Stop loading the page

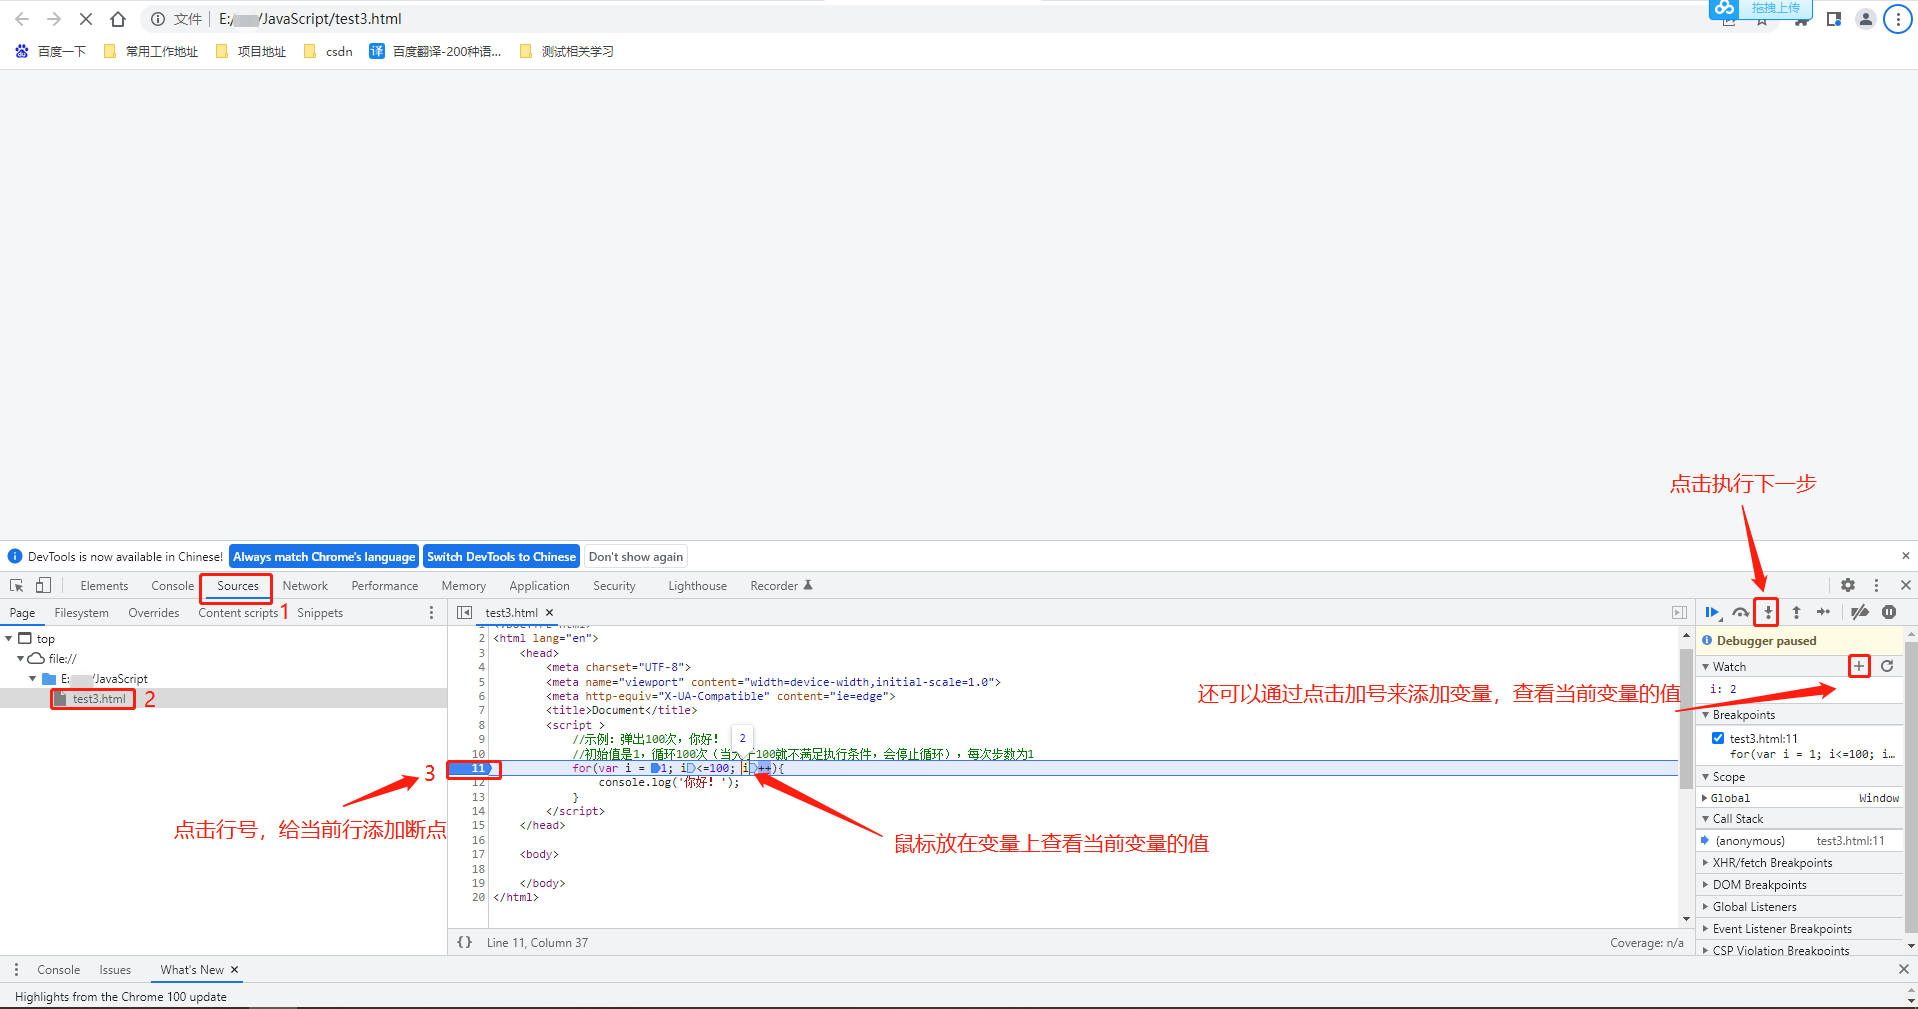pyautogui.click(x=86, y=19)
